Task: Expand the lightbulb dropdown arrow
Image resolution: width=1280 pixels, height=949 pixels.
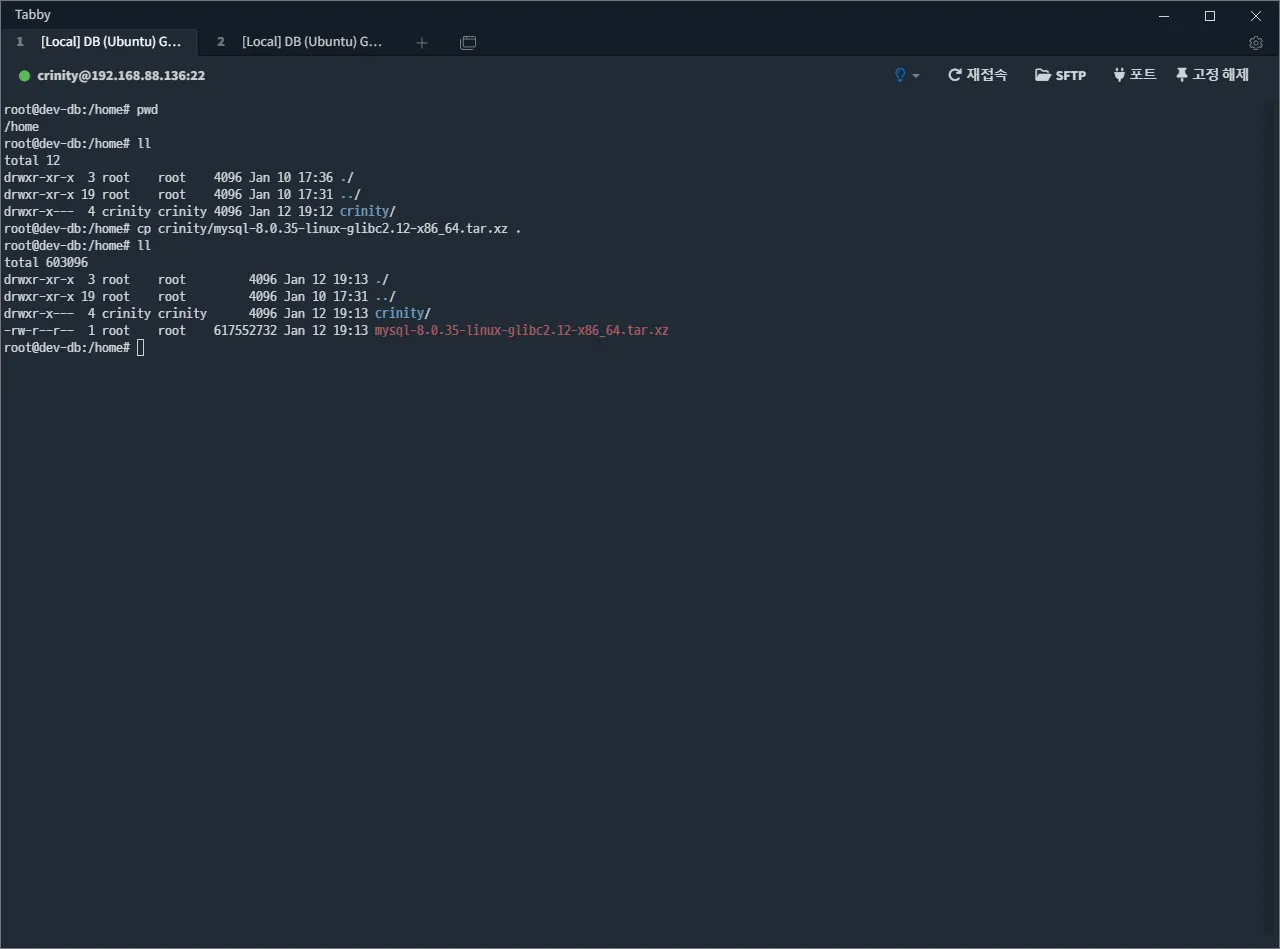Action: coord(916,76)
